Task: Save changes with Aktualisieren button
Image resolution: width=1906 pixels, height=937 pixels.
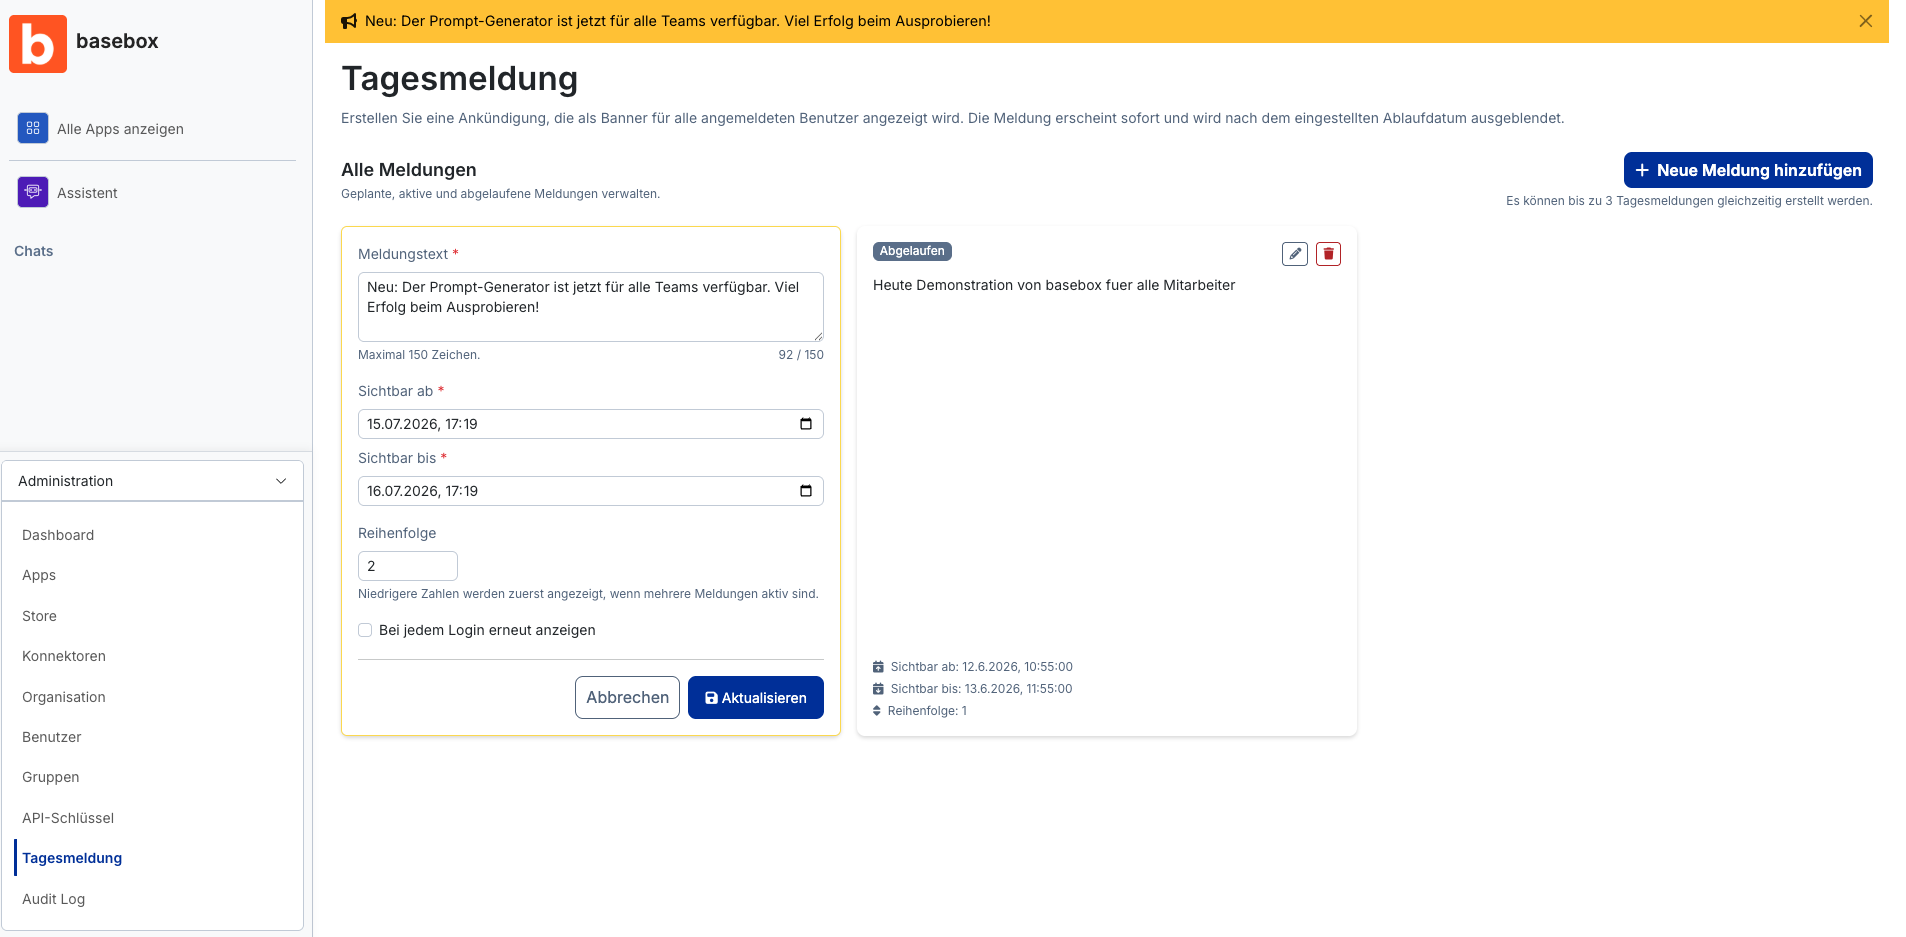Action: pyautogui.click(x=756, y=697)
